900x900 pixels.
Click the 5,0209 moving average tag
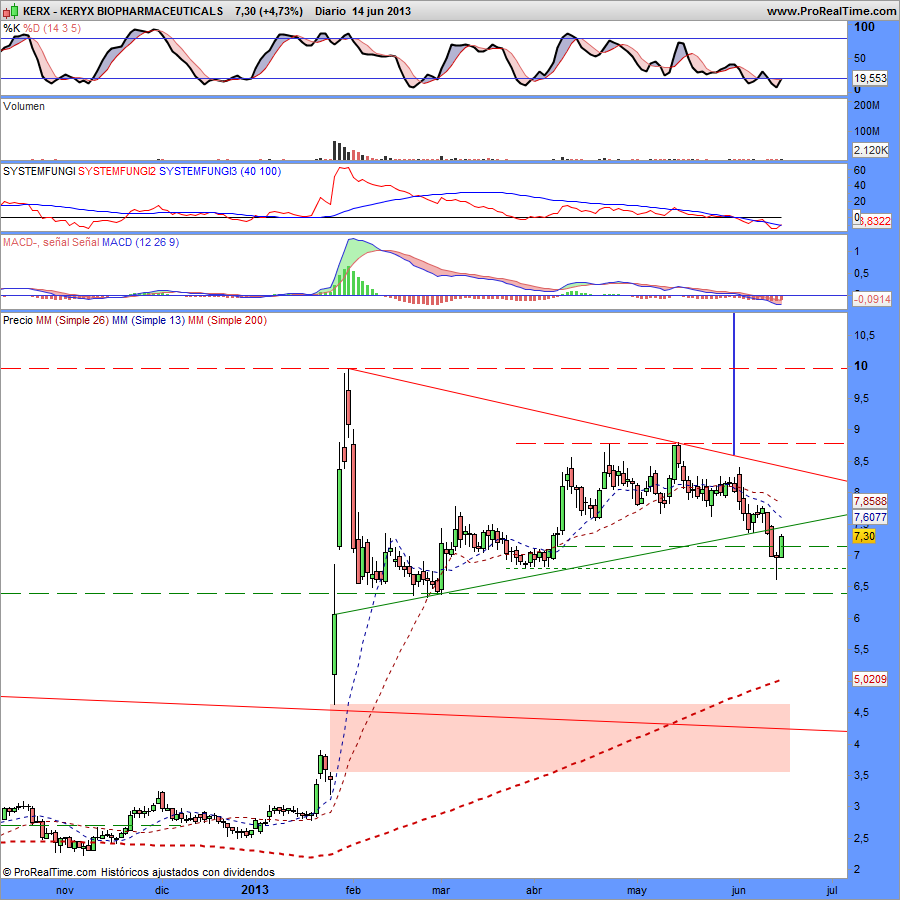(870, 679)
